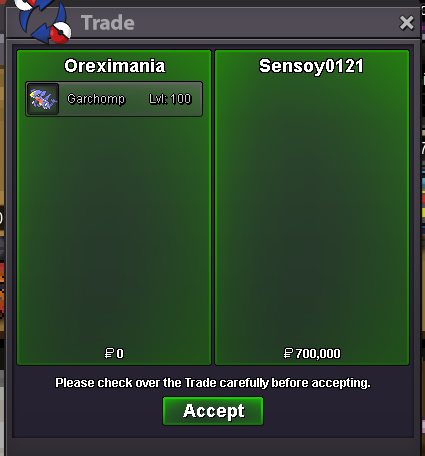Click the green Accept button
This screenshot has height=456, width=425.
click(213, 411)
